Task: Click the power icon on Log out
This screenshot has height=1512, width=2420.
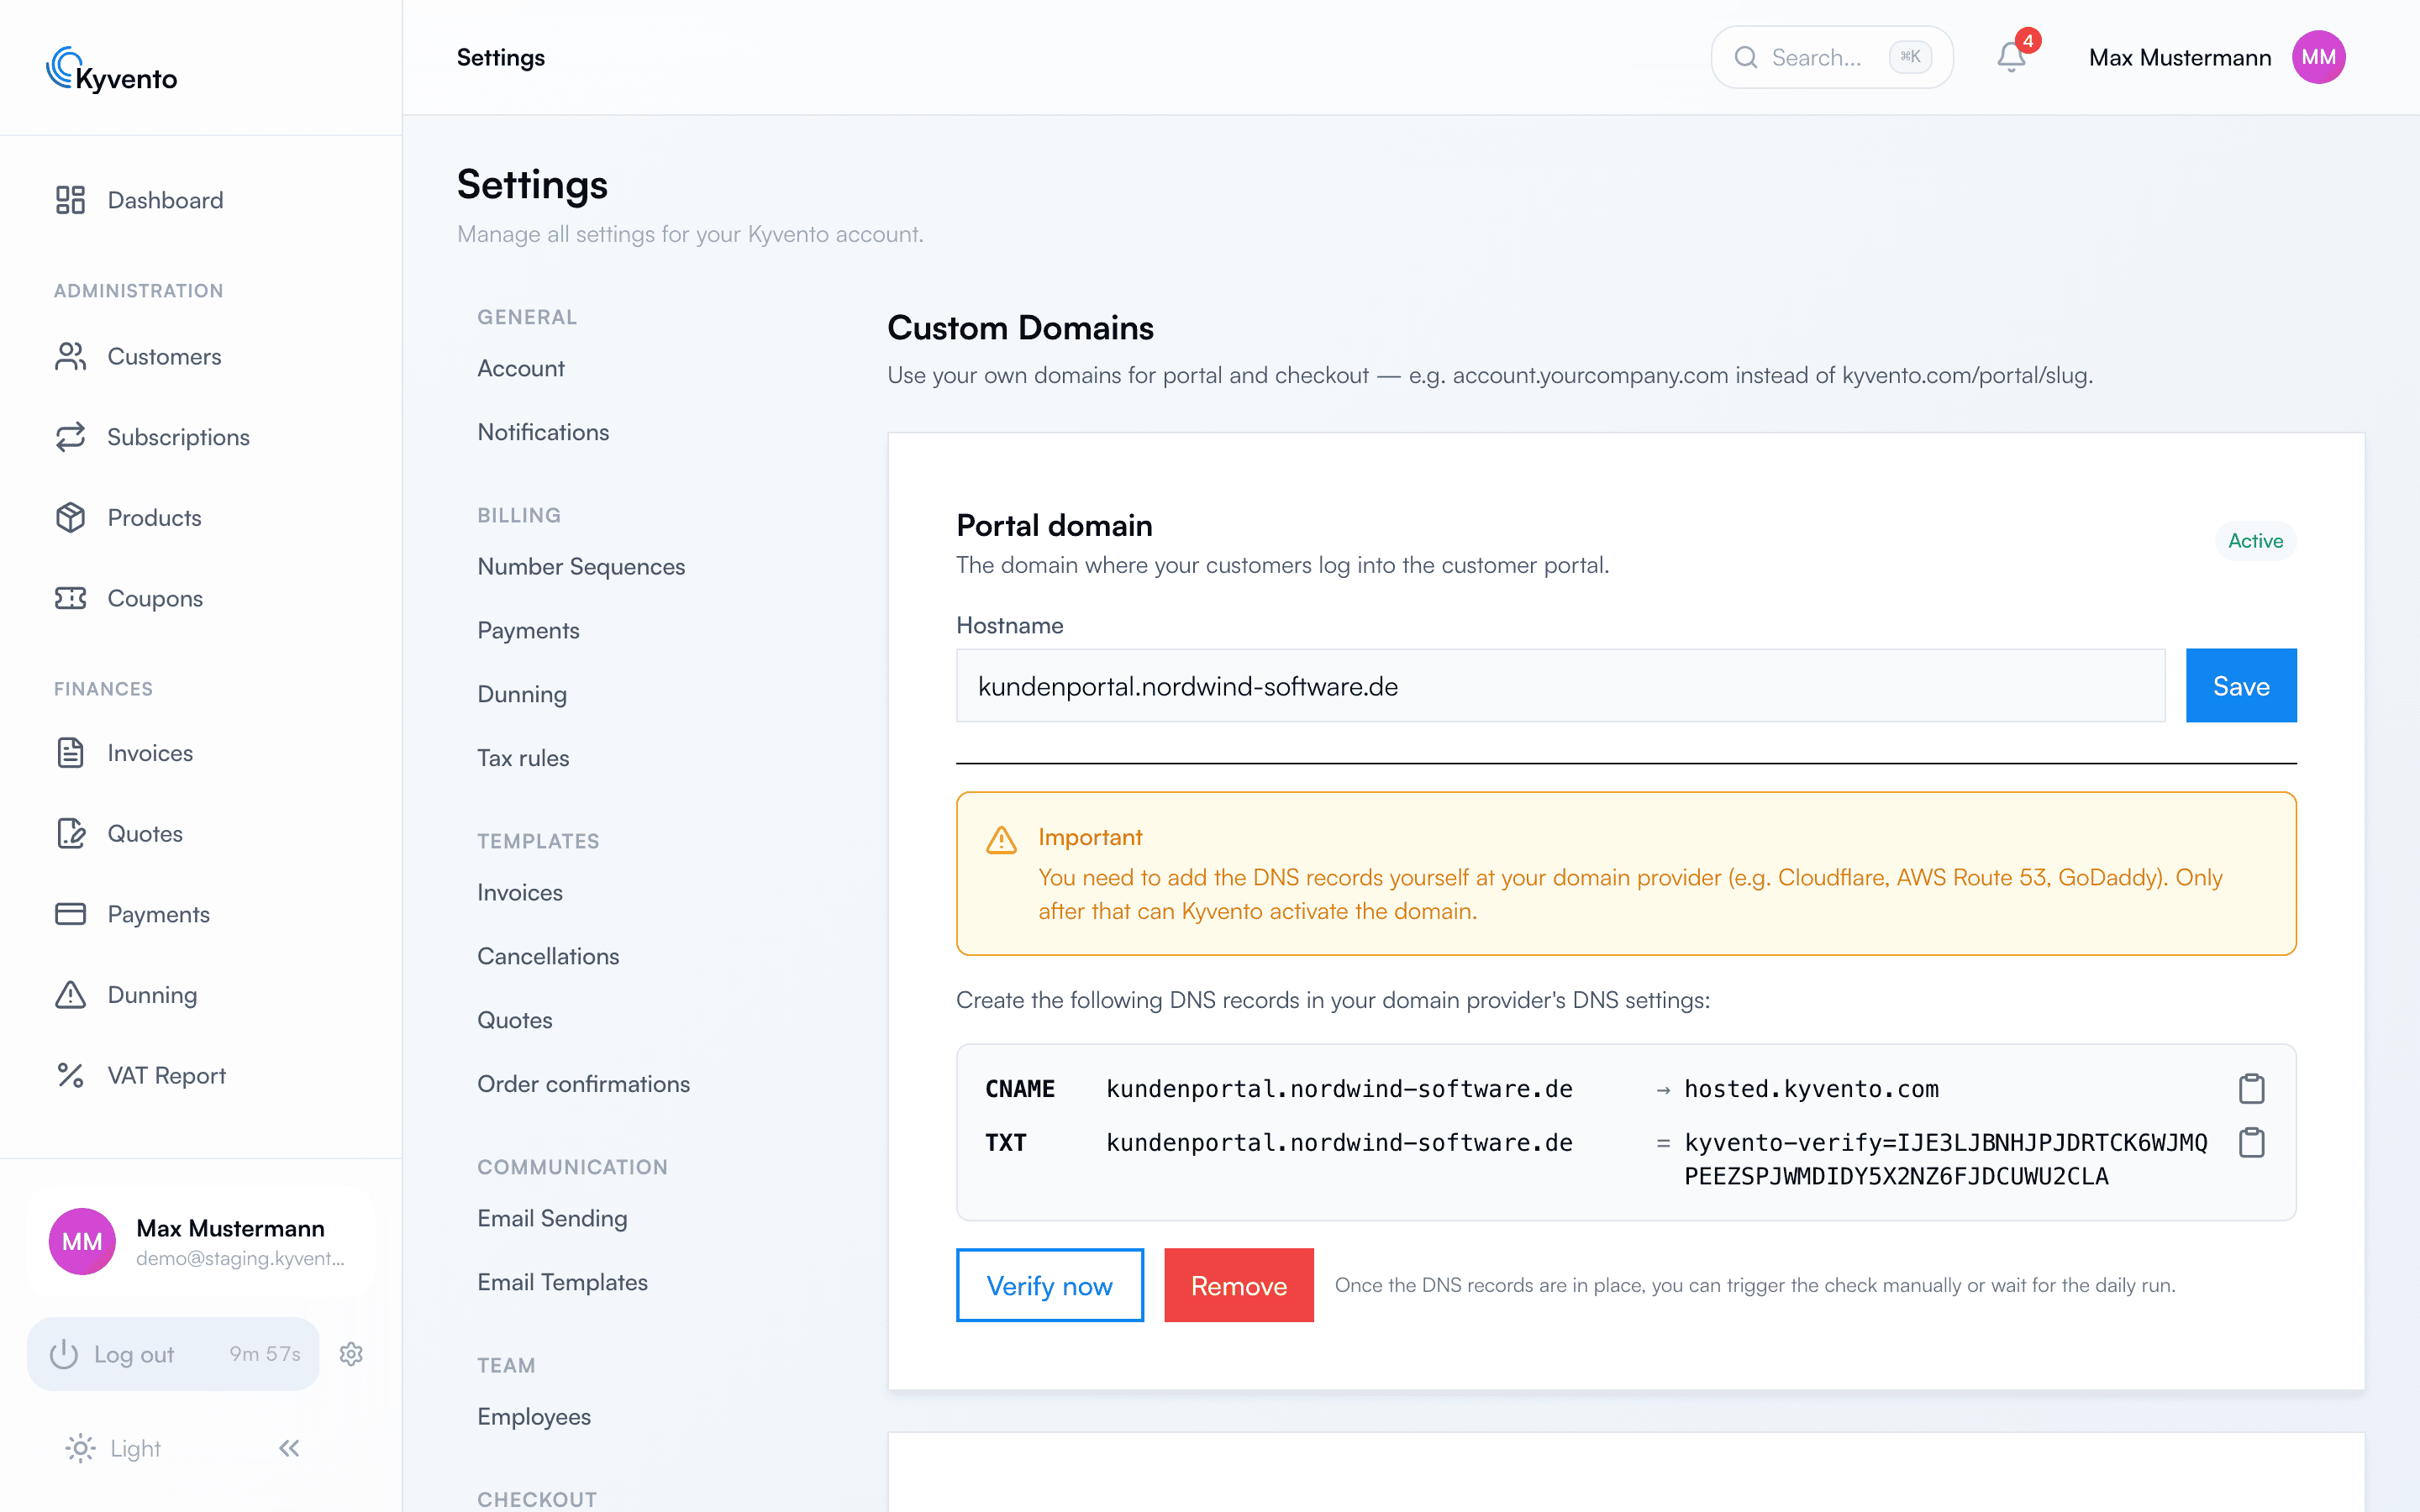Action: point(64,1354)
